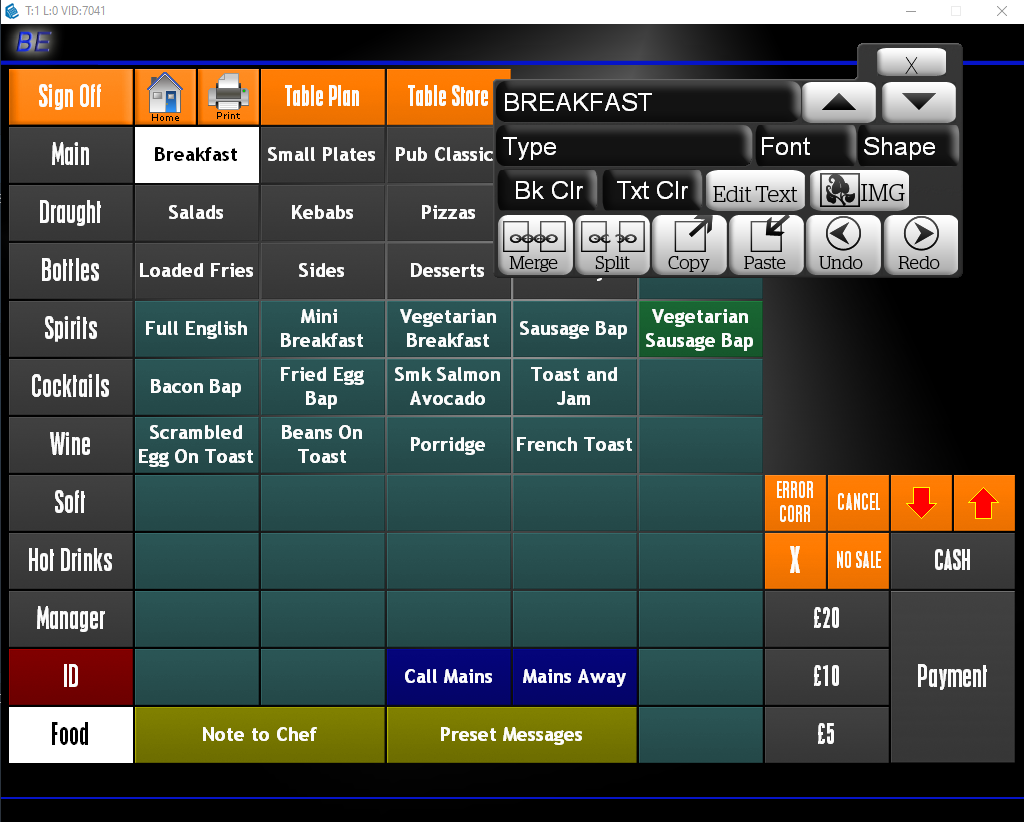
Task: Open Note to Chef
Action: (259, 735)
